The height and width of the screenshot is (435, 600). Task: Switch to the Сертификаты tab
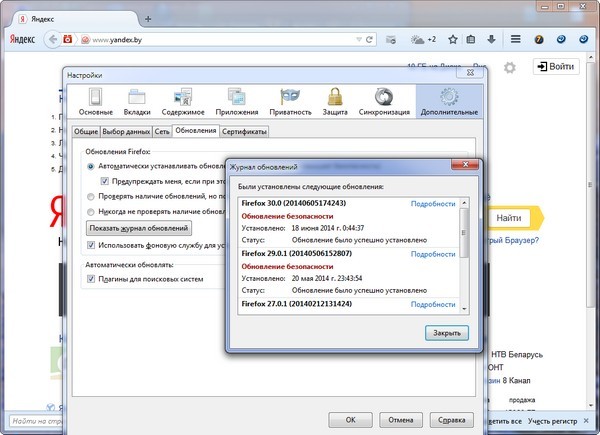pos(244,132)
